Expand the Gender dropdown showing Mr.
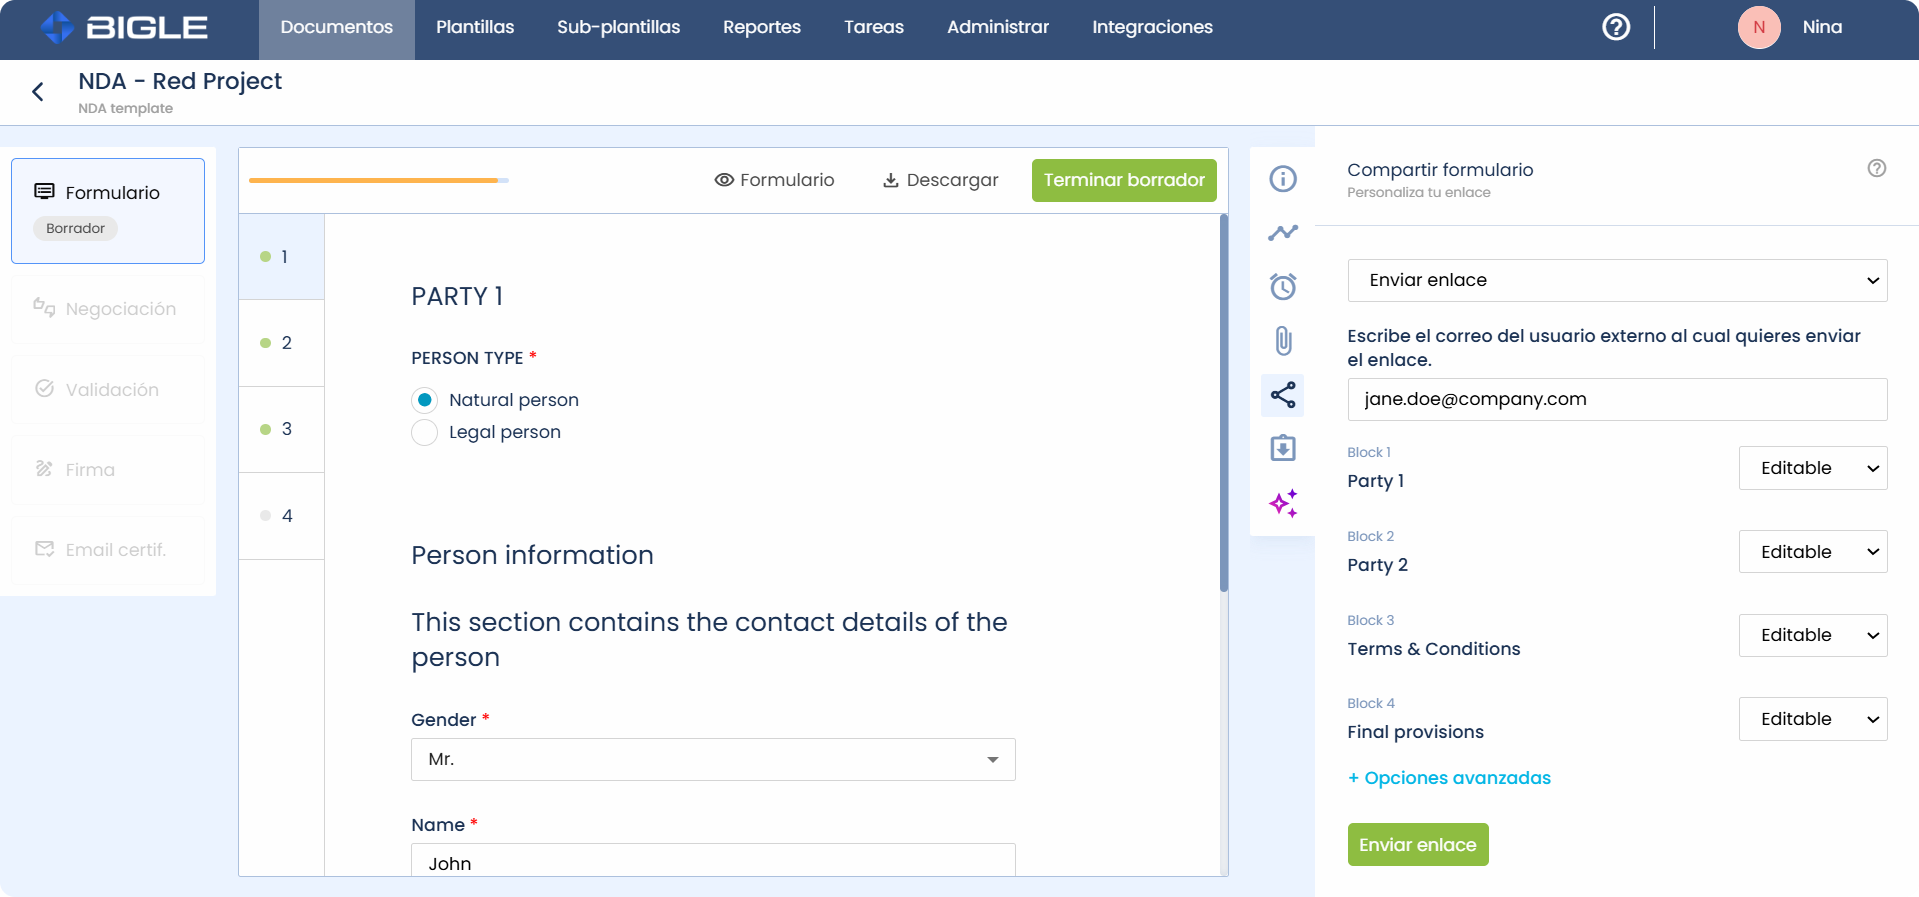The image size is (1919, 897). 713,760
